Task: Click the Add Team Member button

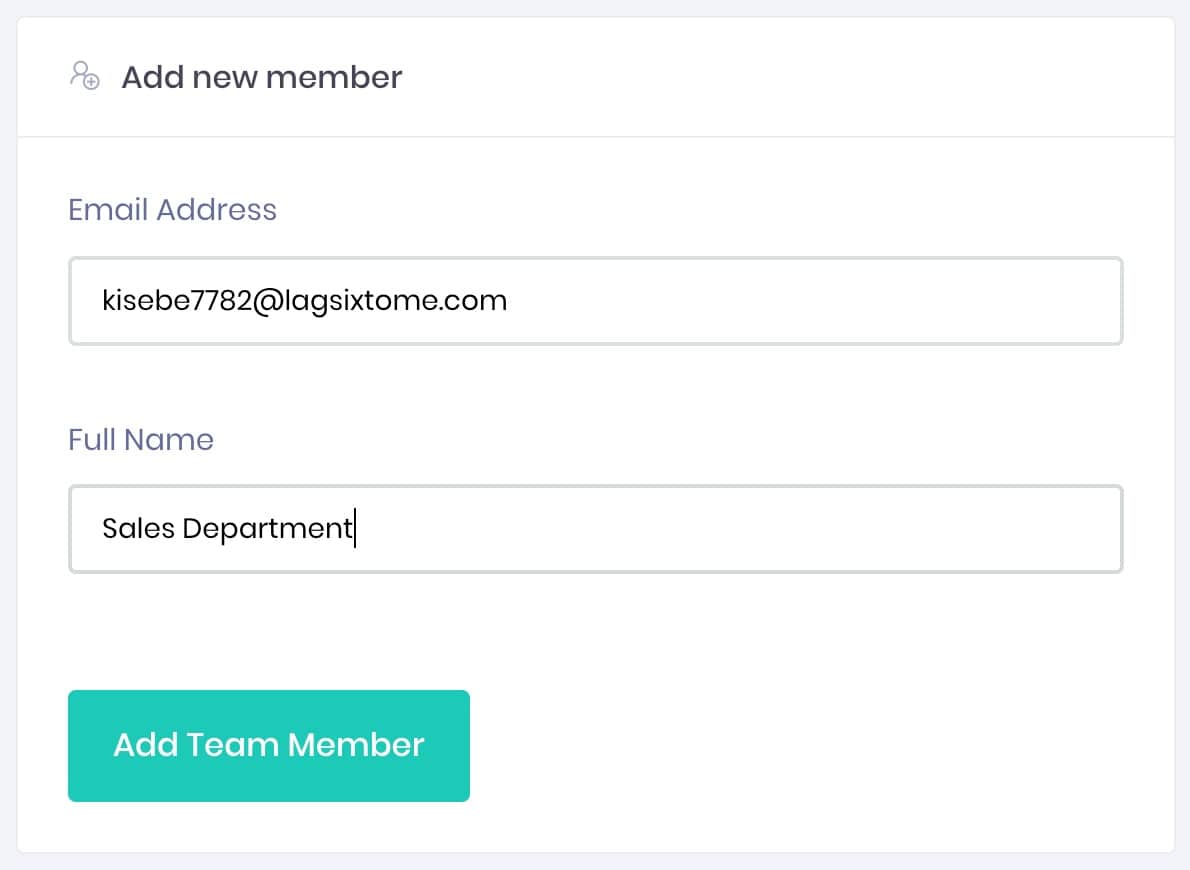Action: coord(269,745)
